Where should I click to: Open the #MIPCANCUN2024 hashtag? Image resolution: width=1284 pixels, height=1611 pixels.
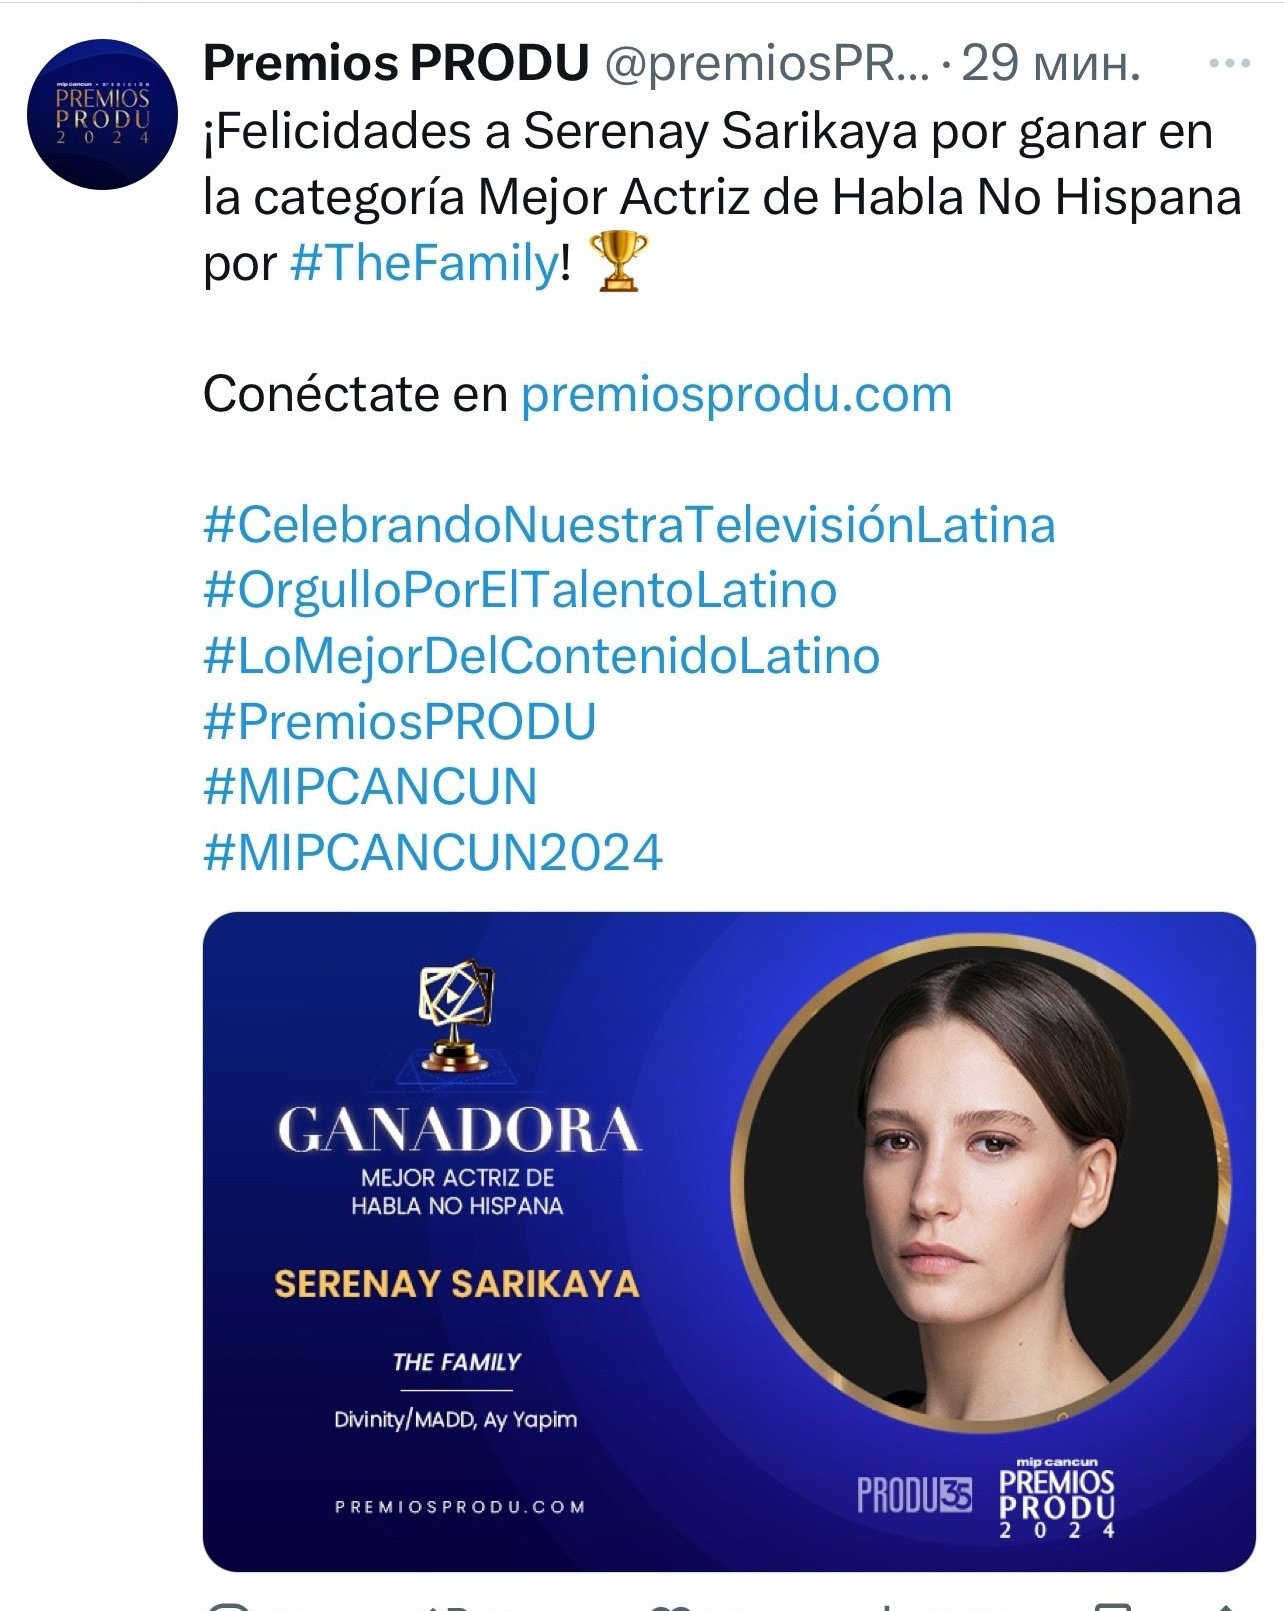click(x=433, y=853)
